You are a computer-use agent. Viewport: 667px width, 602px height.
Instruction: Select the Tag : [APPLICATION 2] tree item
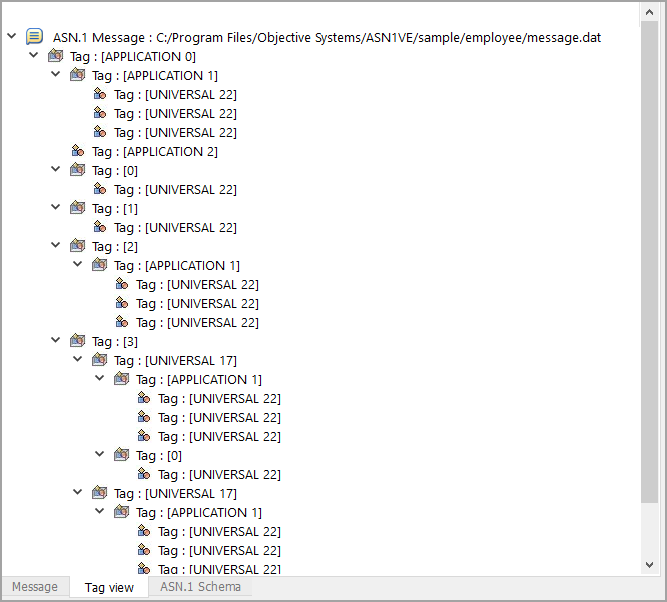point(154,151)
